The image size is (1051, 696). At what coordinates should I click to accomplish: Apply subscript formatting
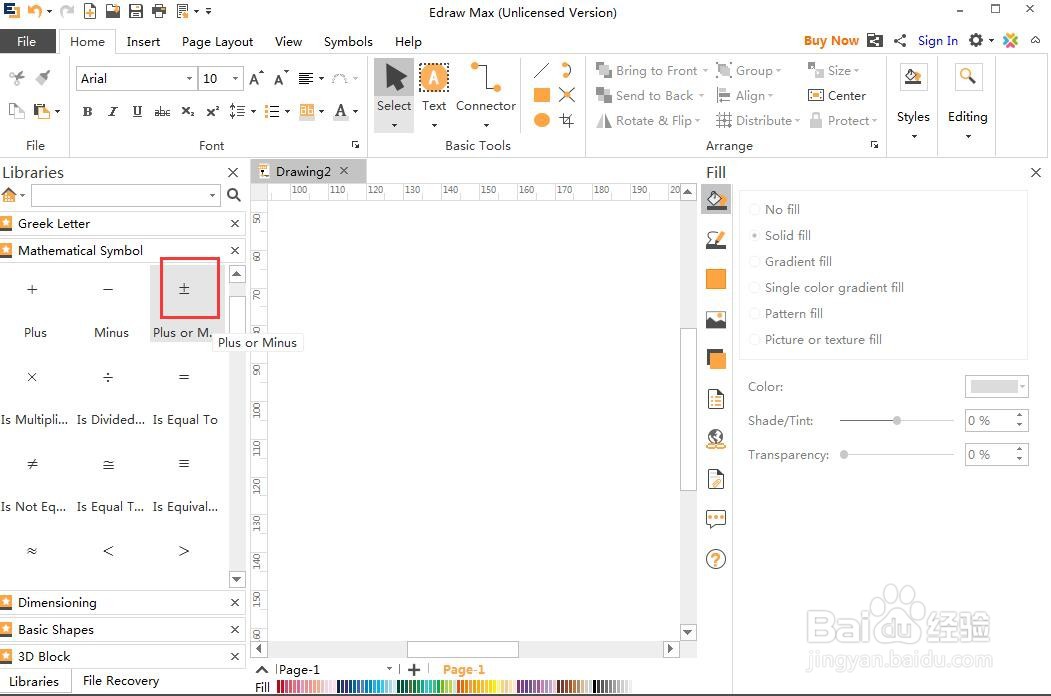pyautogui.click(x=188, y=111)
